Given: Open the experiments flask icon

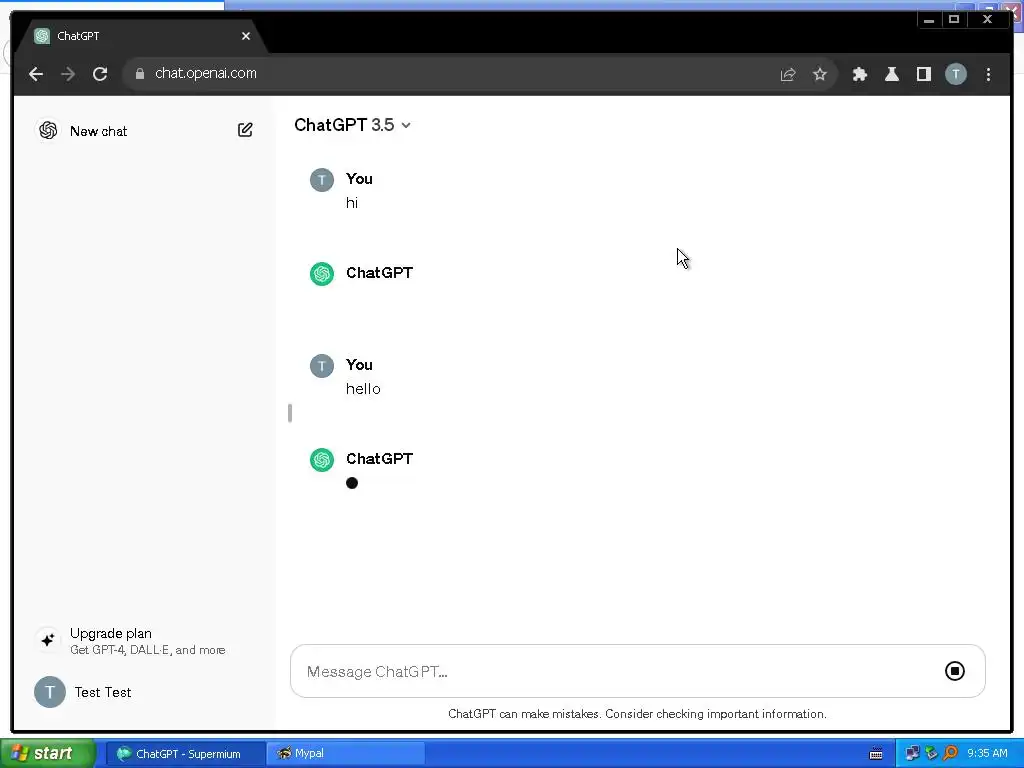Looking at the screenshot, I should pyautogui.click(x=891, y=74).
